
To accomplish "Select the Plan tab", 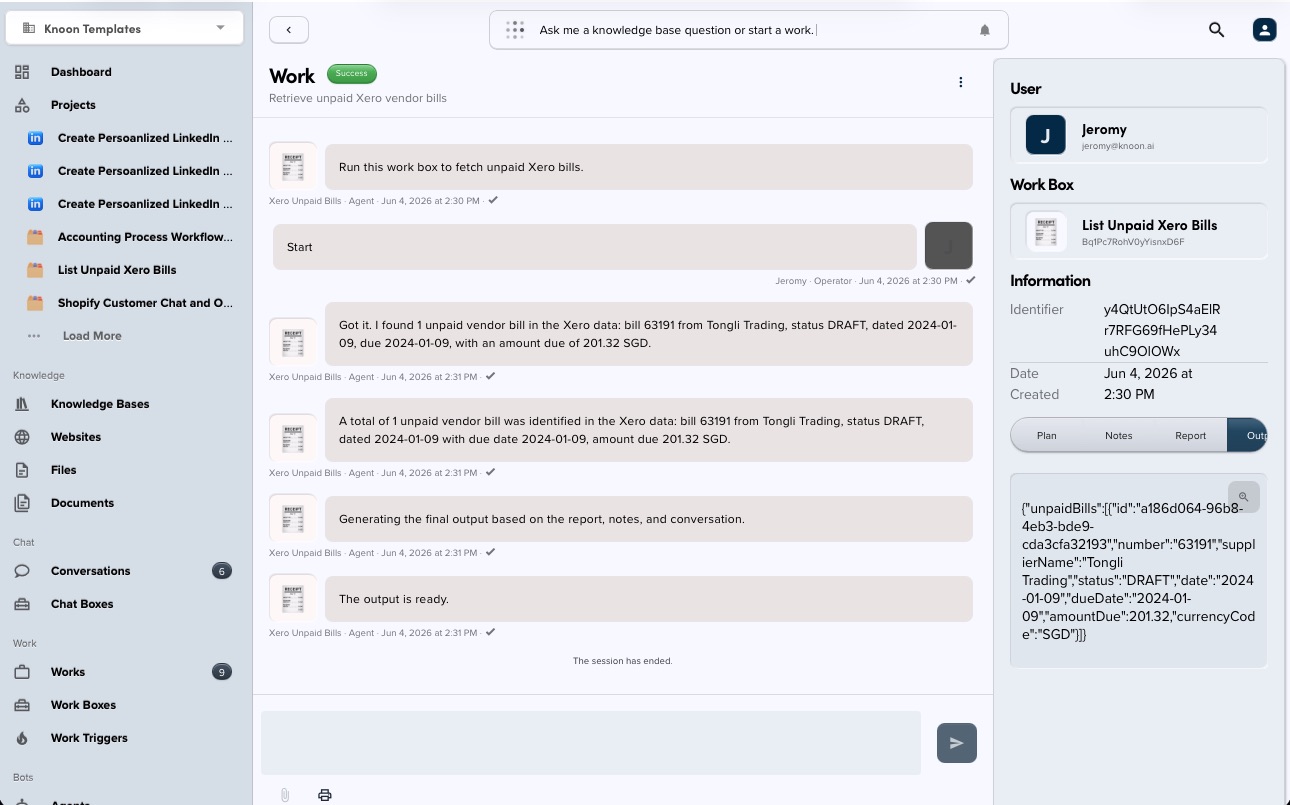I will coord(1047,436).
